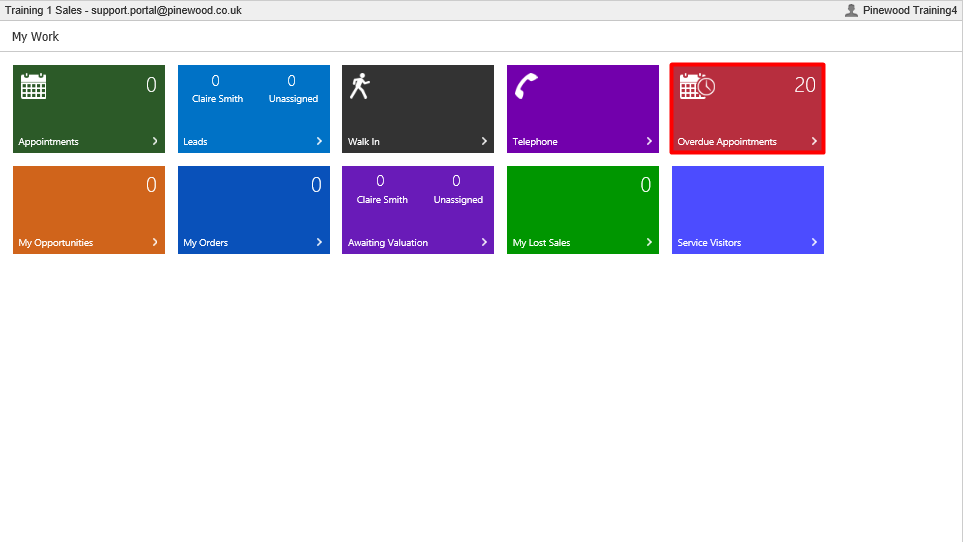
Task: Open the Awaiting Valuation chevron arrow
Action: (484, 242)
